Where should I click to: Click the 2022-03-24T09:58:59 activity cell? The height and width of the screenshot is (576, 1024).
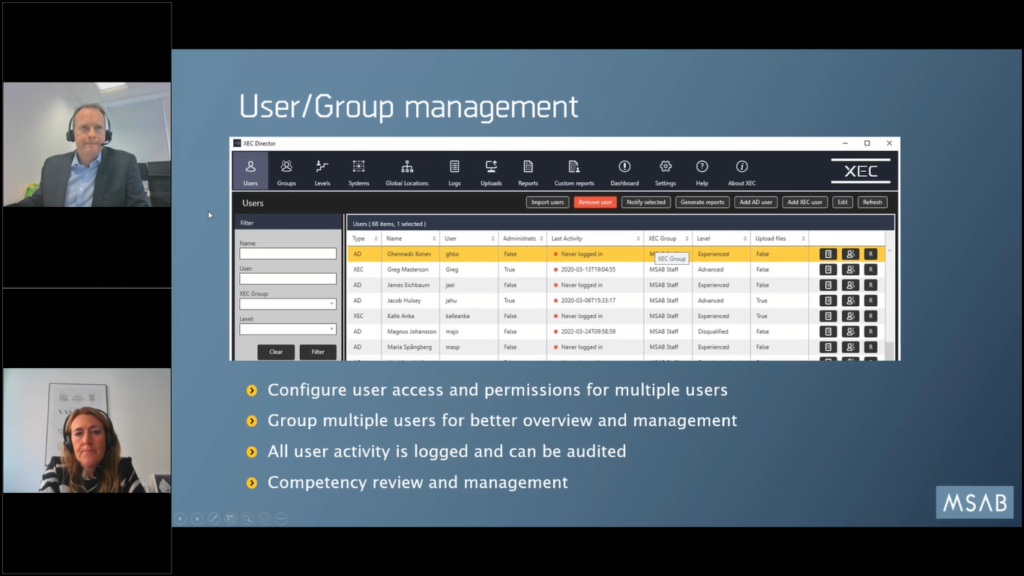pyautogui.click(x=595, y=332)
